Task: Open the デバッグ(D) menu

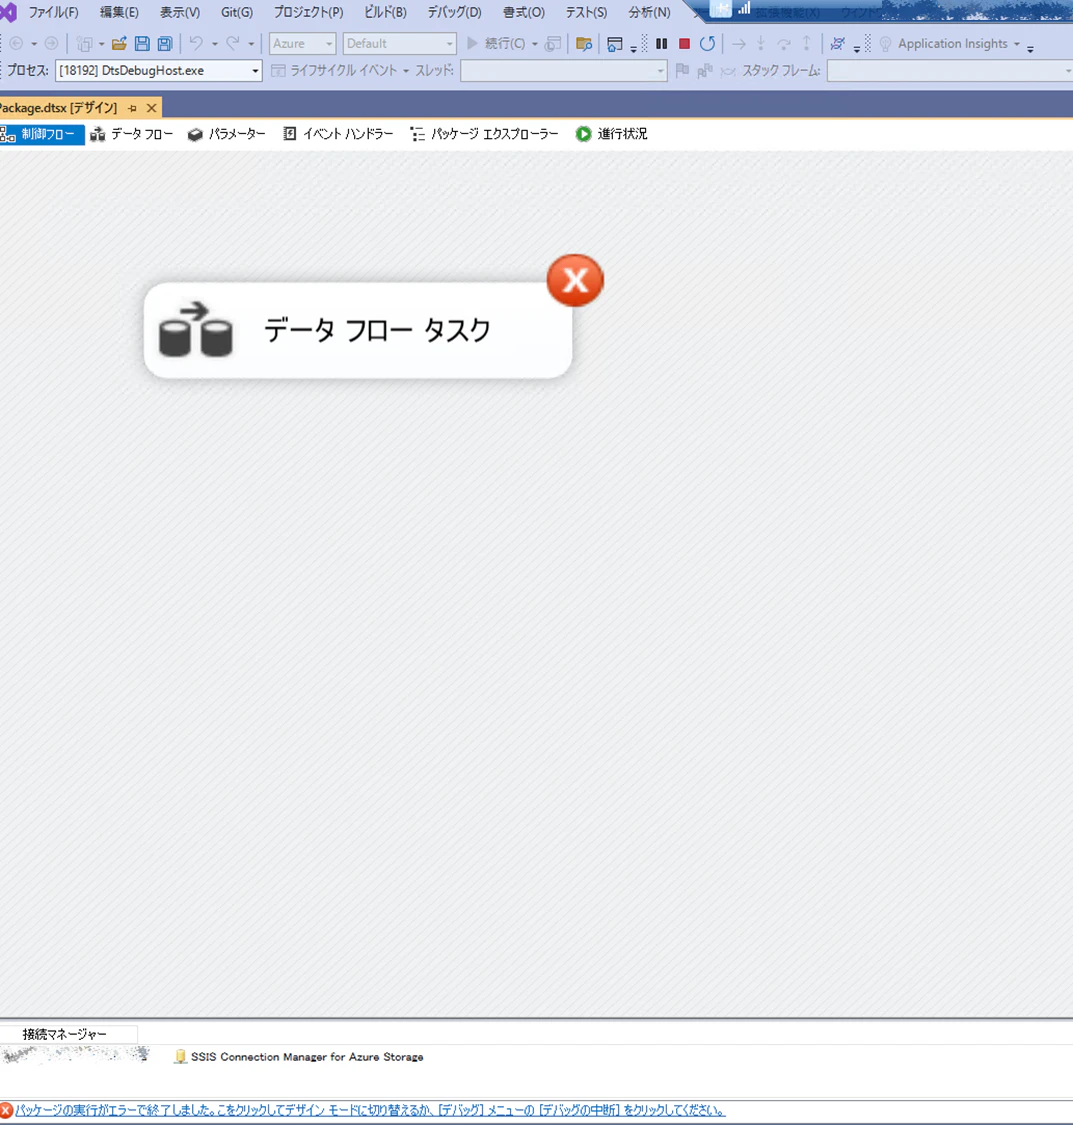Action: pyautogui.click(x=454, y=12)
